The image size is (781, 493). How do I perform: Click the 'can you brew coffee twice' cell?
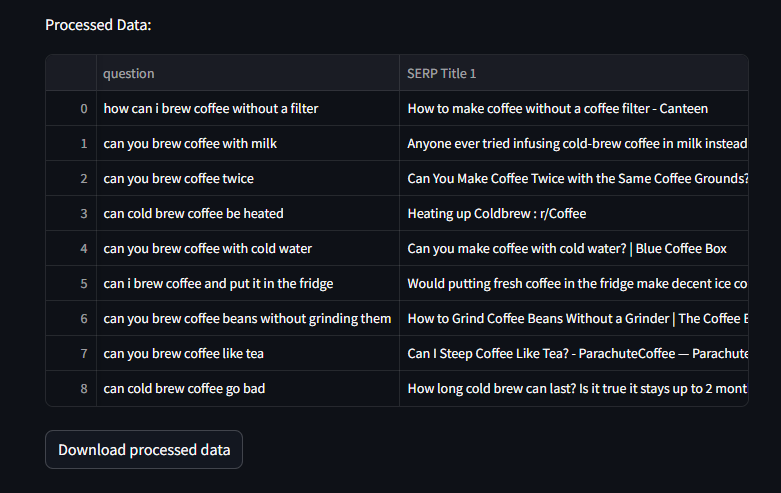coord(178,178)
